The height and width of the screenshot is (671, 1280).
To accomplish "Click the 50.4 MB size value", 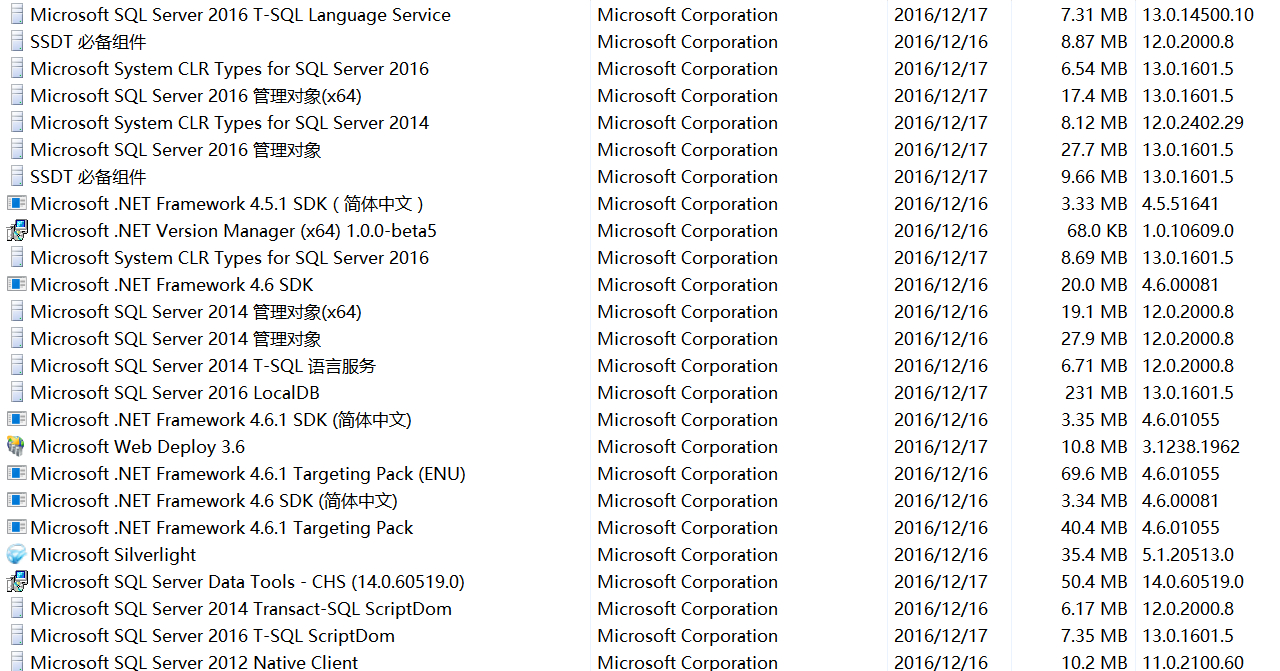I will pos(1094,582).
